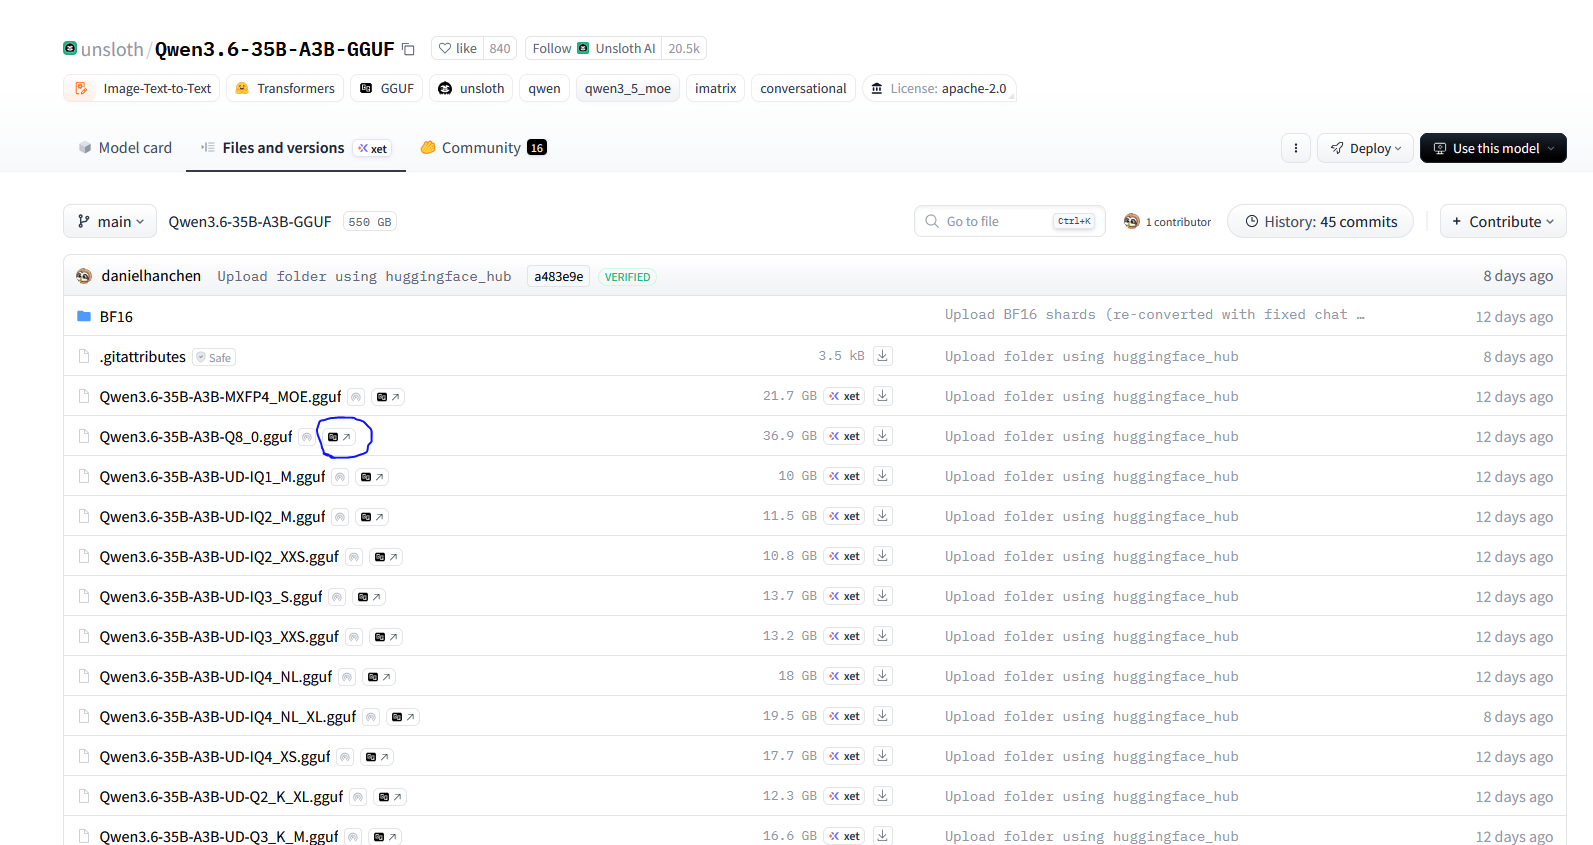The image size is (1593, 845).
Task: Open the 1 contributor list
Action: pos(1167,221)
